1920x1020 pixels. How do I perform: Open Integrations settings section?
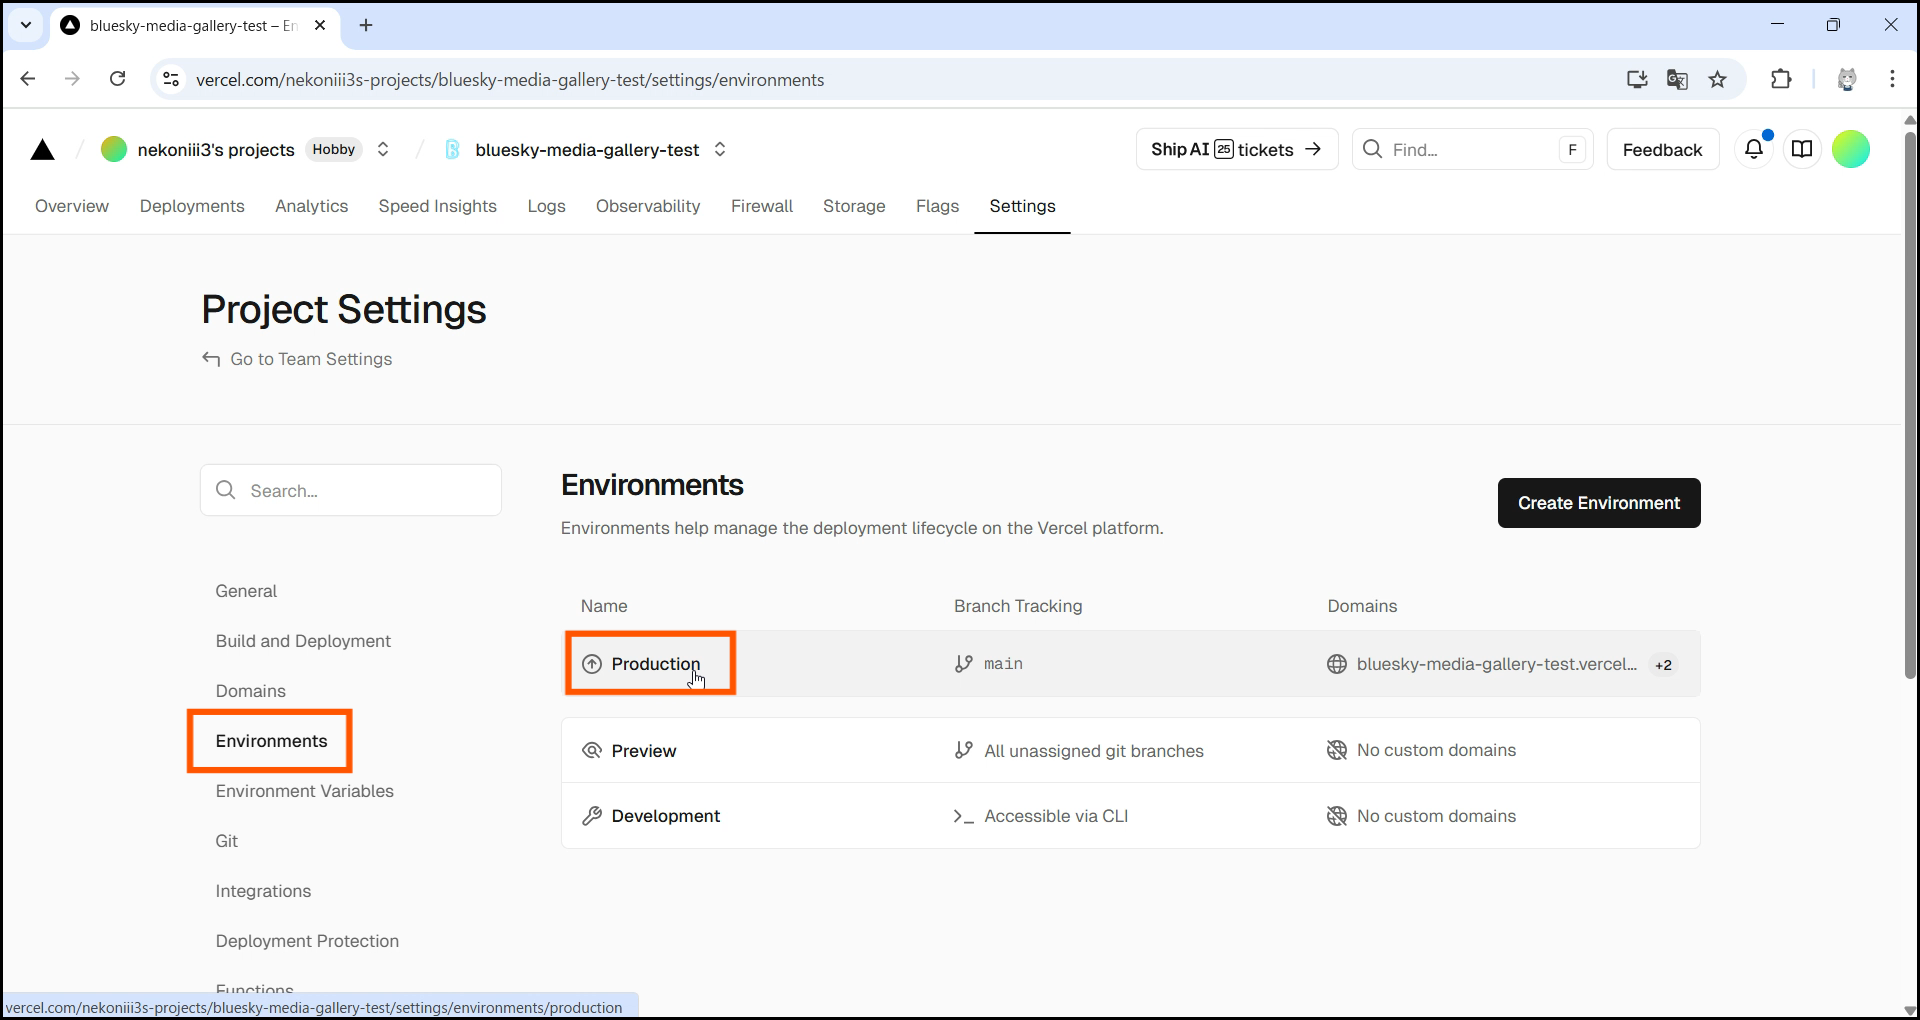pyautogui.click(x=263, y=891)
